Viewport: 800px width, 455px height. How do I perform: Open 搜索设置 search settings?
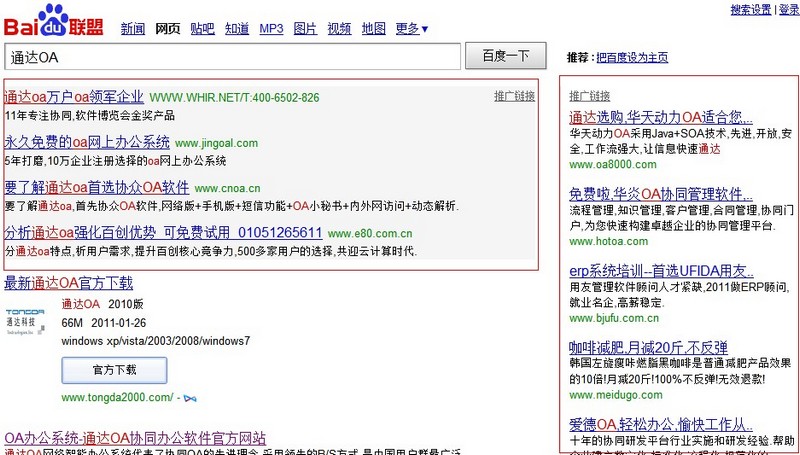coord(751,10)
